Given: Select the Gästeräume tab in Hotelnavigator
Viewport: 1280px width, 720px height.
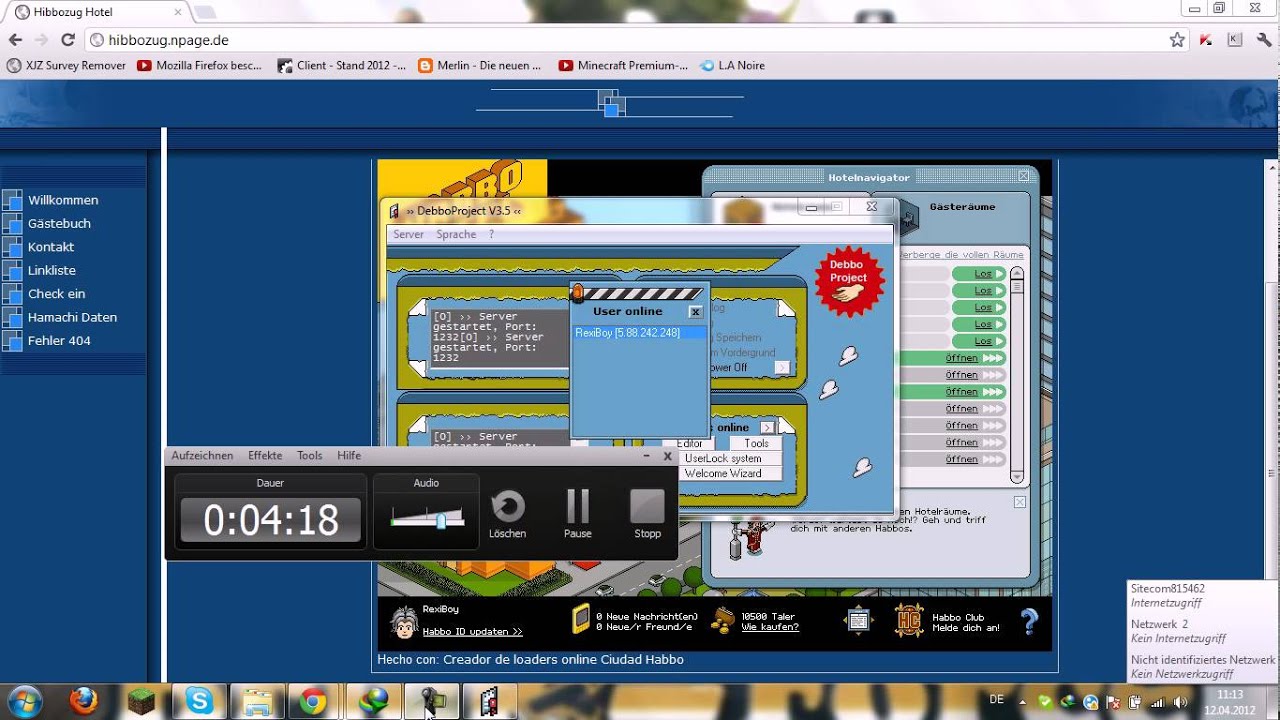Looking at the screenshot, I should 962,207.
